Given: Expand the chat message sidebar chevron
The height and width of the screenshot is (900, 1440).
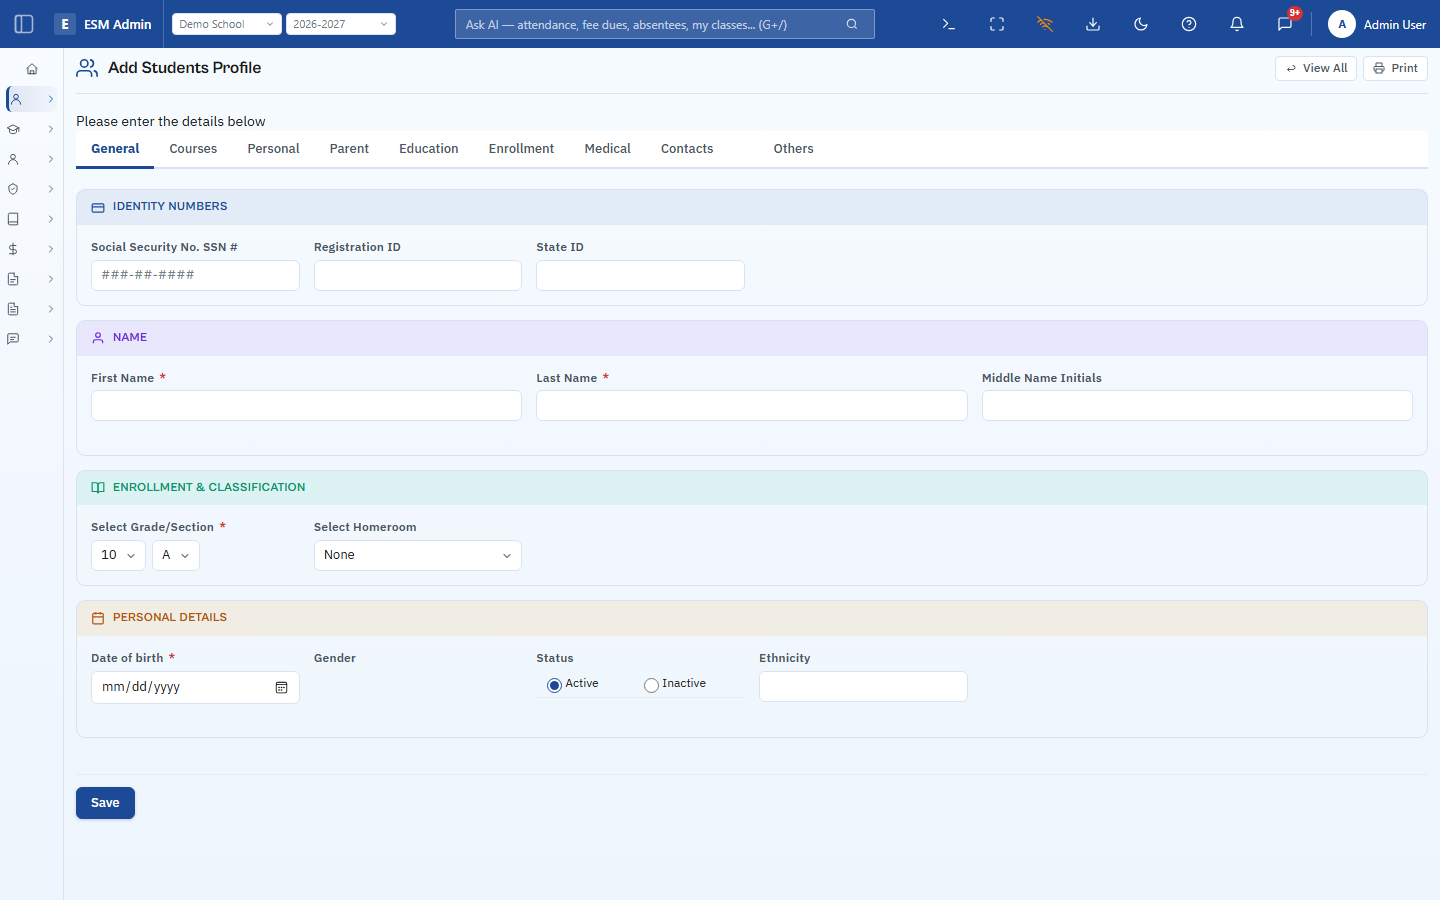Looking at the screenshot, I should 50,339.
